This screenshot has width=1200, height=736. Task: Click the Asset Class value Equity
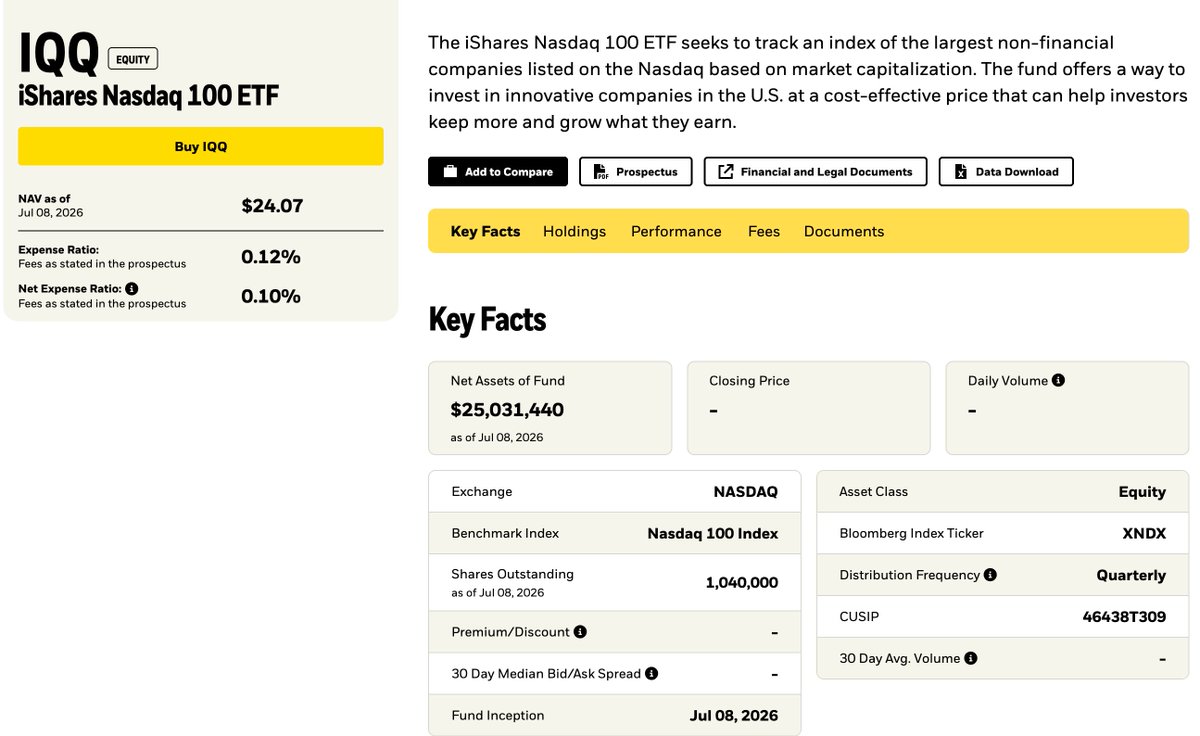1142,492
